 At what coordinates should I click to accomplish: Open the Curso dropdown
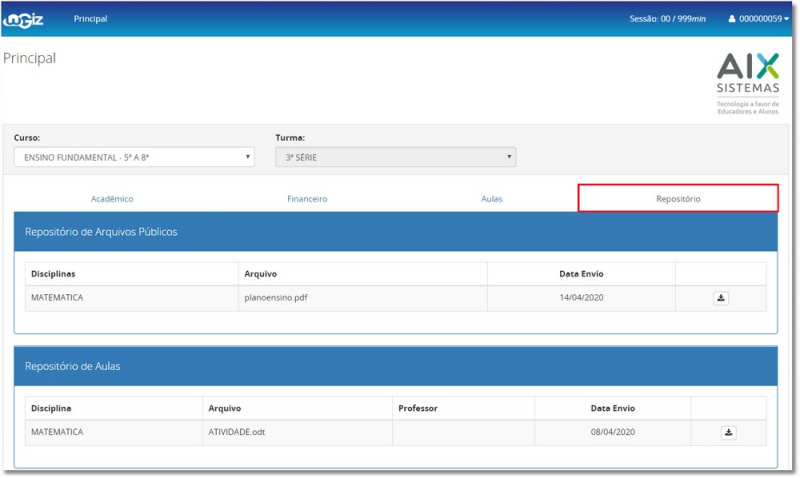(134, 157)
